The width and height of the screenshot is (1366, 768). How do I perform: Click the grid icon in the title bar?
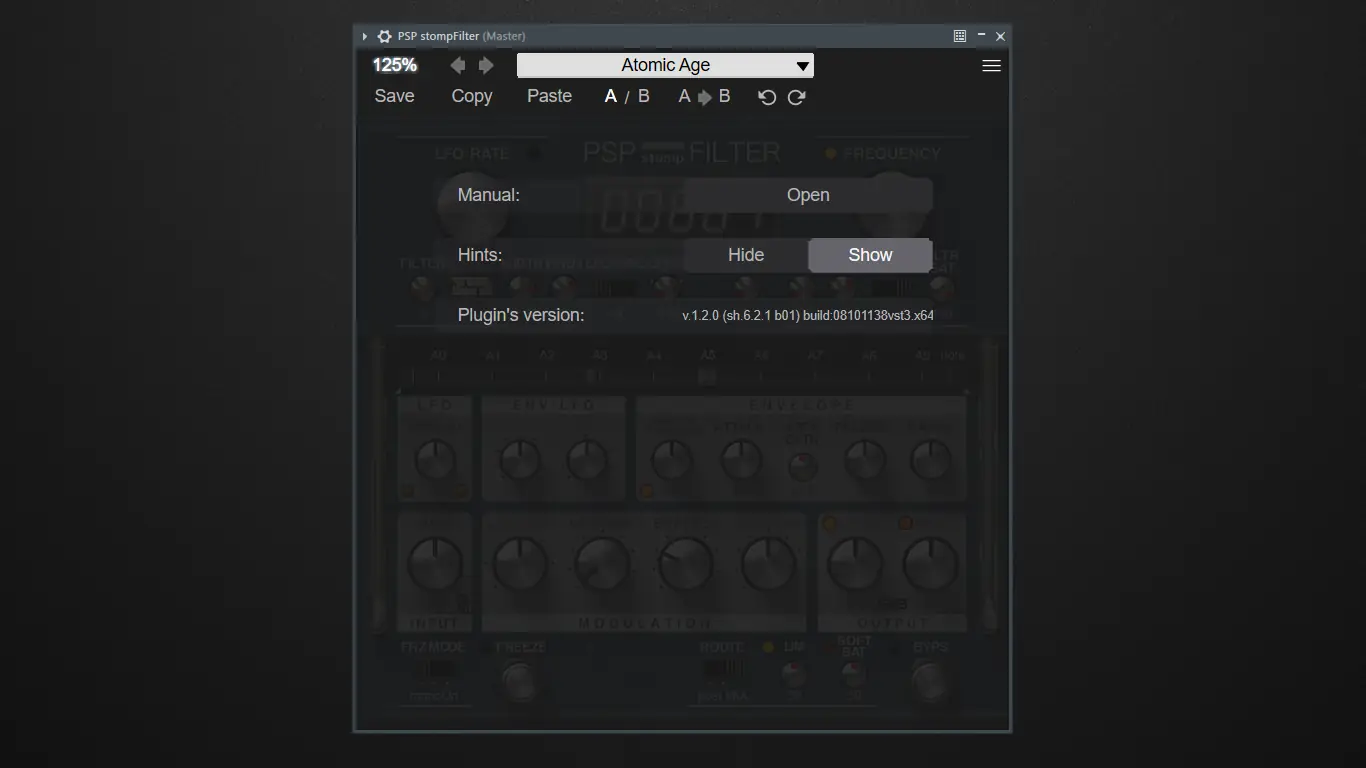click(960, 36)
